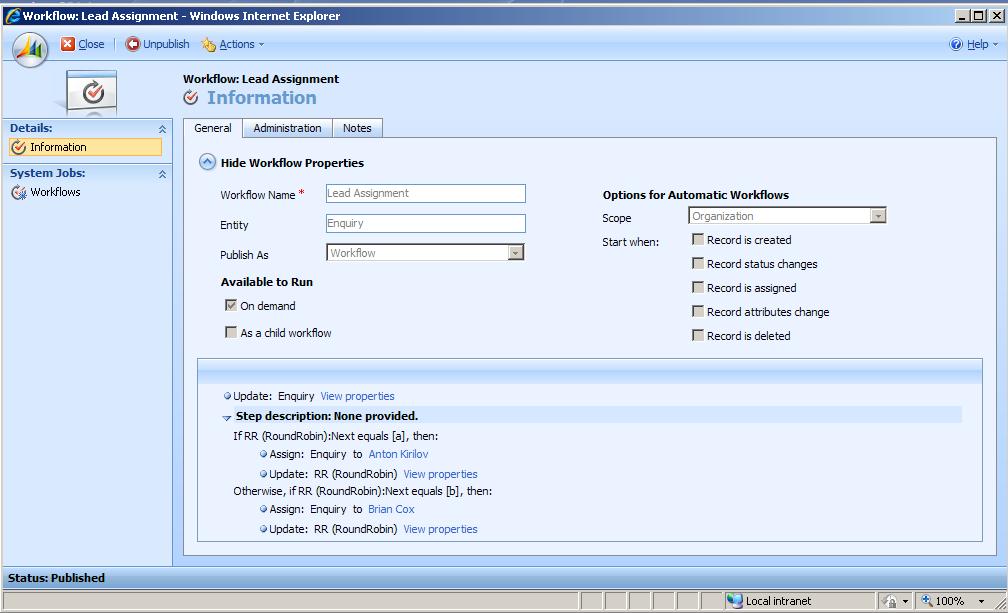1008x613 pixels.
Task: Open the Anton Kirilov user link
Action: [x=398, y=454]
